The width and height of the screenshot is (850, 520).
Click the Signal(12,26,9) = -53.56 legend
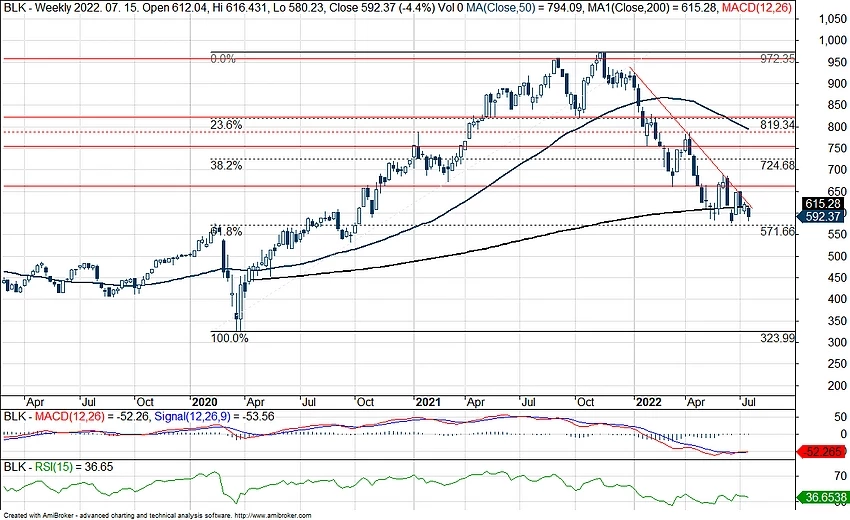pos(214,416)
